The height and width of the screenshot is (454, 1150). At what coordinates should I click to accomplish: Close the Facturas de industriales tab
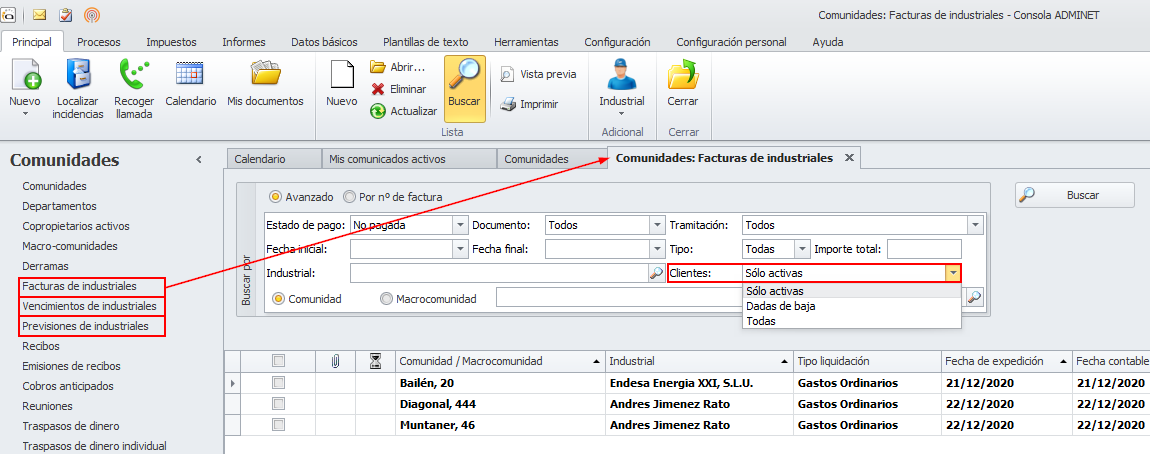849,158
